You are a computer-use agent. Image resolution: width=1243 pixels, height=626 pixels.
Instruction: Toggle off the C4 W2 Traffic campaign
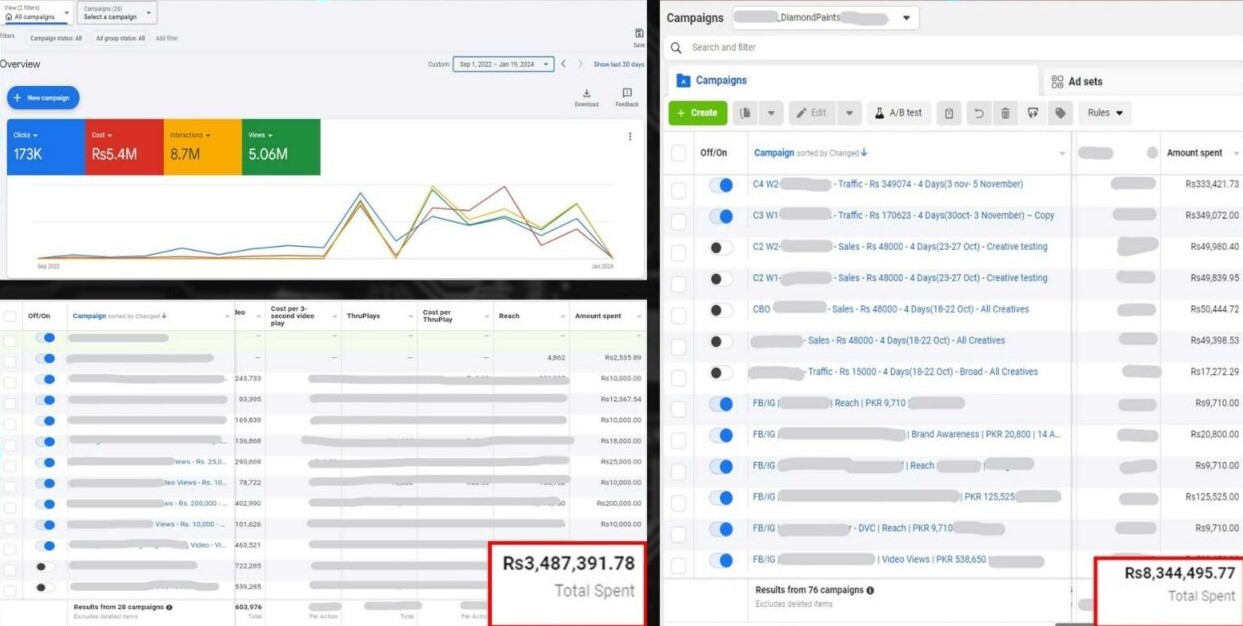(720, 185)
